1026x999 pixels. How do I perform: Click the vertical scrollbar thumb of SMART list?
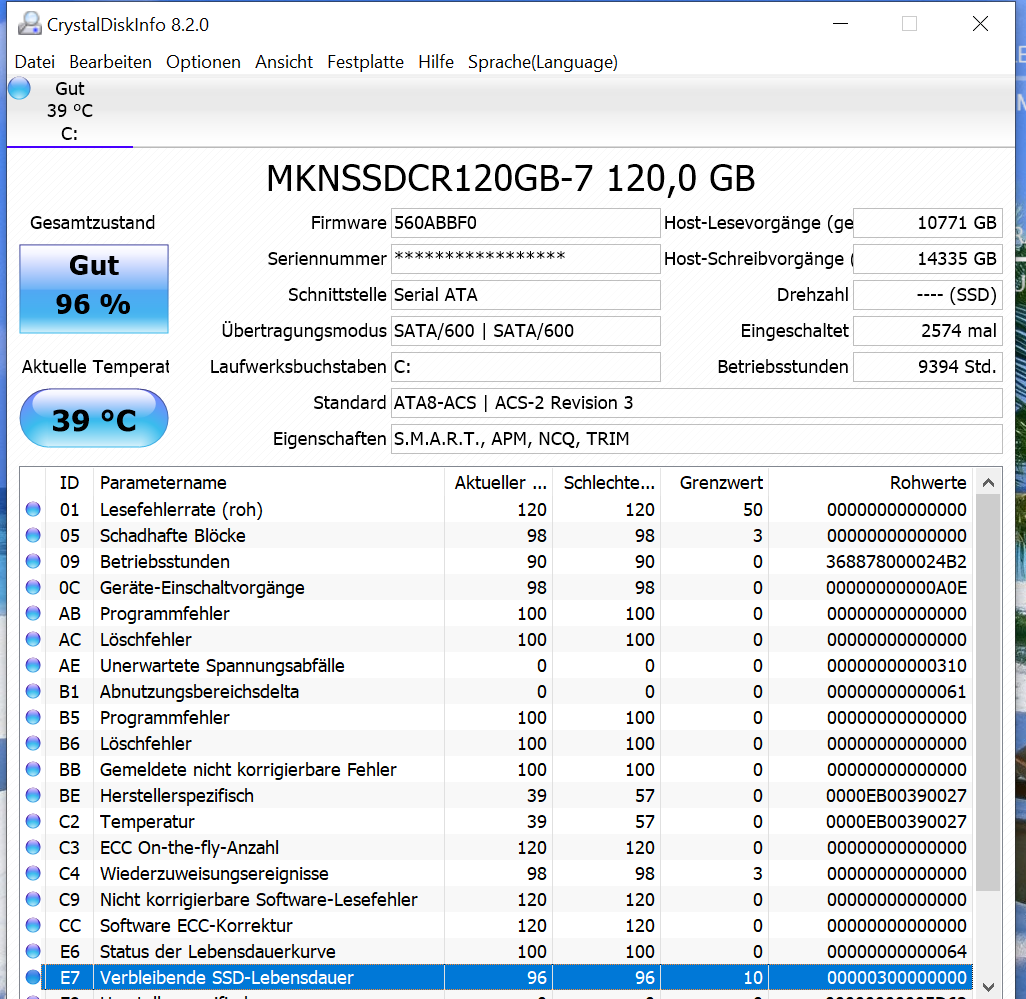coord(988,693)
